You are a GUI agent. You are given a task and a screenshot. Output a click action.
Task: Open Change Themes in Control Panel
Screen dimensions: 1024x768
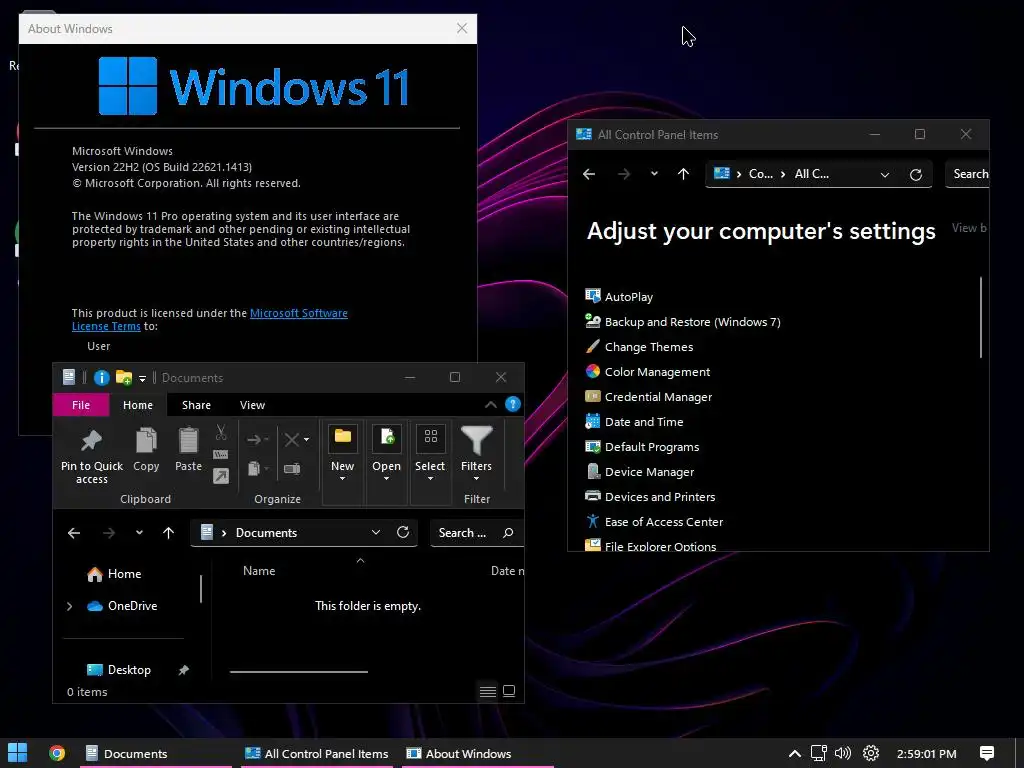tap(648, 347)
